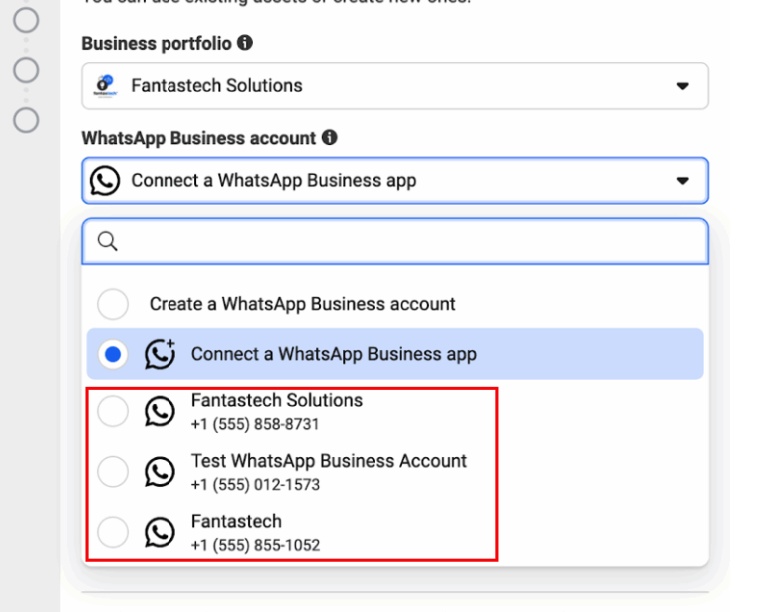Select the Fantastech Solutions radio button
The height and width of the screenshot is (612, 762).
pos(113,411)
